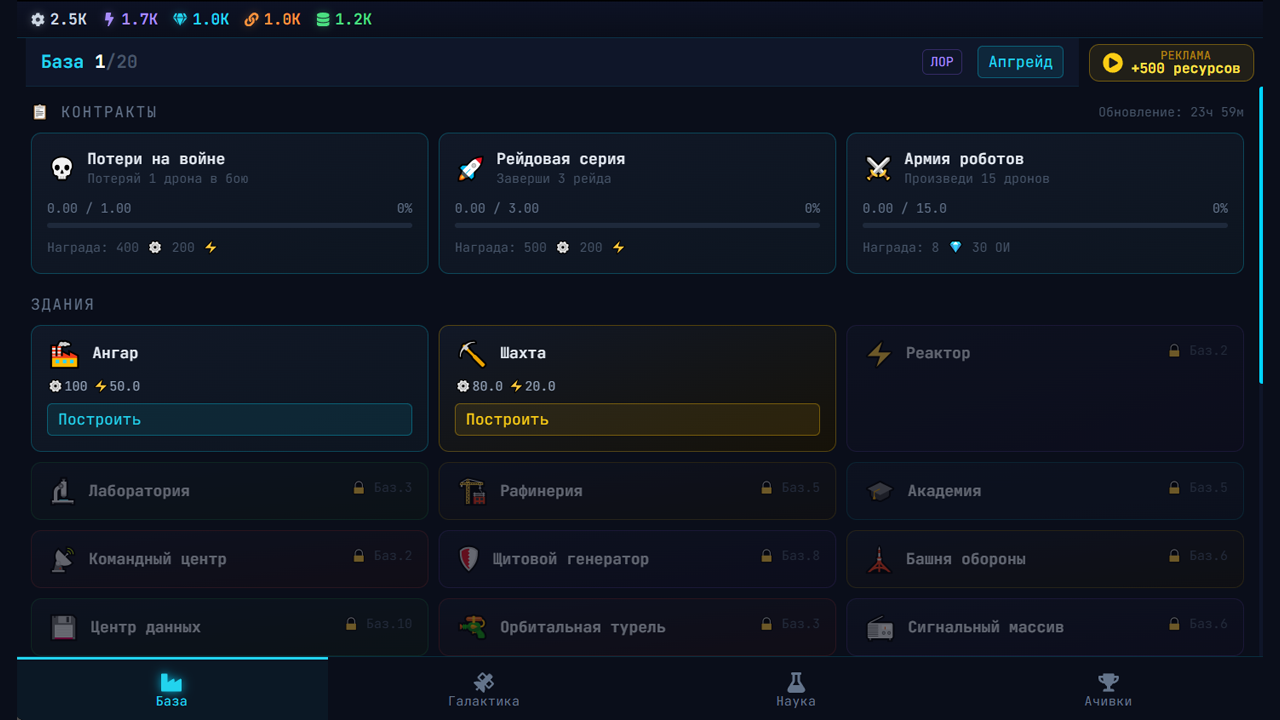
Task: Switch to the Ачивки tab
Action: [1108, 690]
